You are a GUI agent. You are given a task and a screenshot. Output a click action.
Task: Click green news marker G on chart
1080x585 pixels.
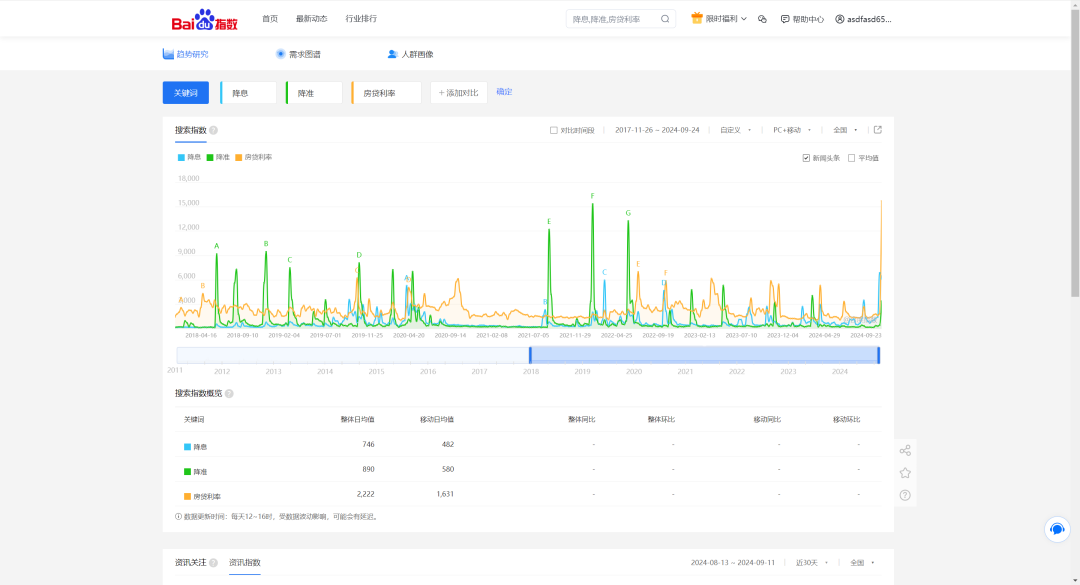[628, 213]
